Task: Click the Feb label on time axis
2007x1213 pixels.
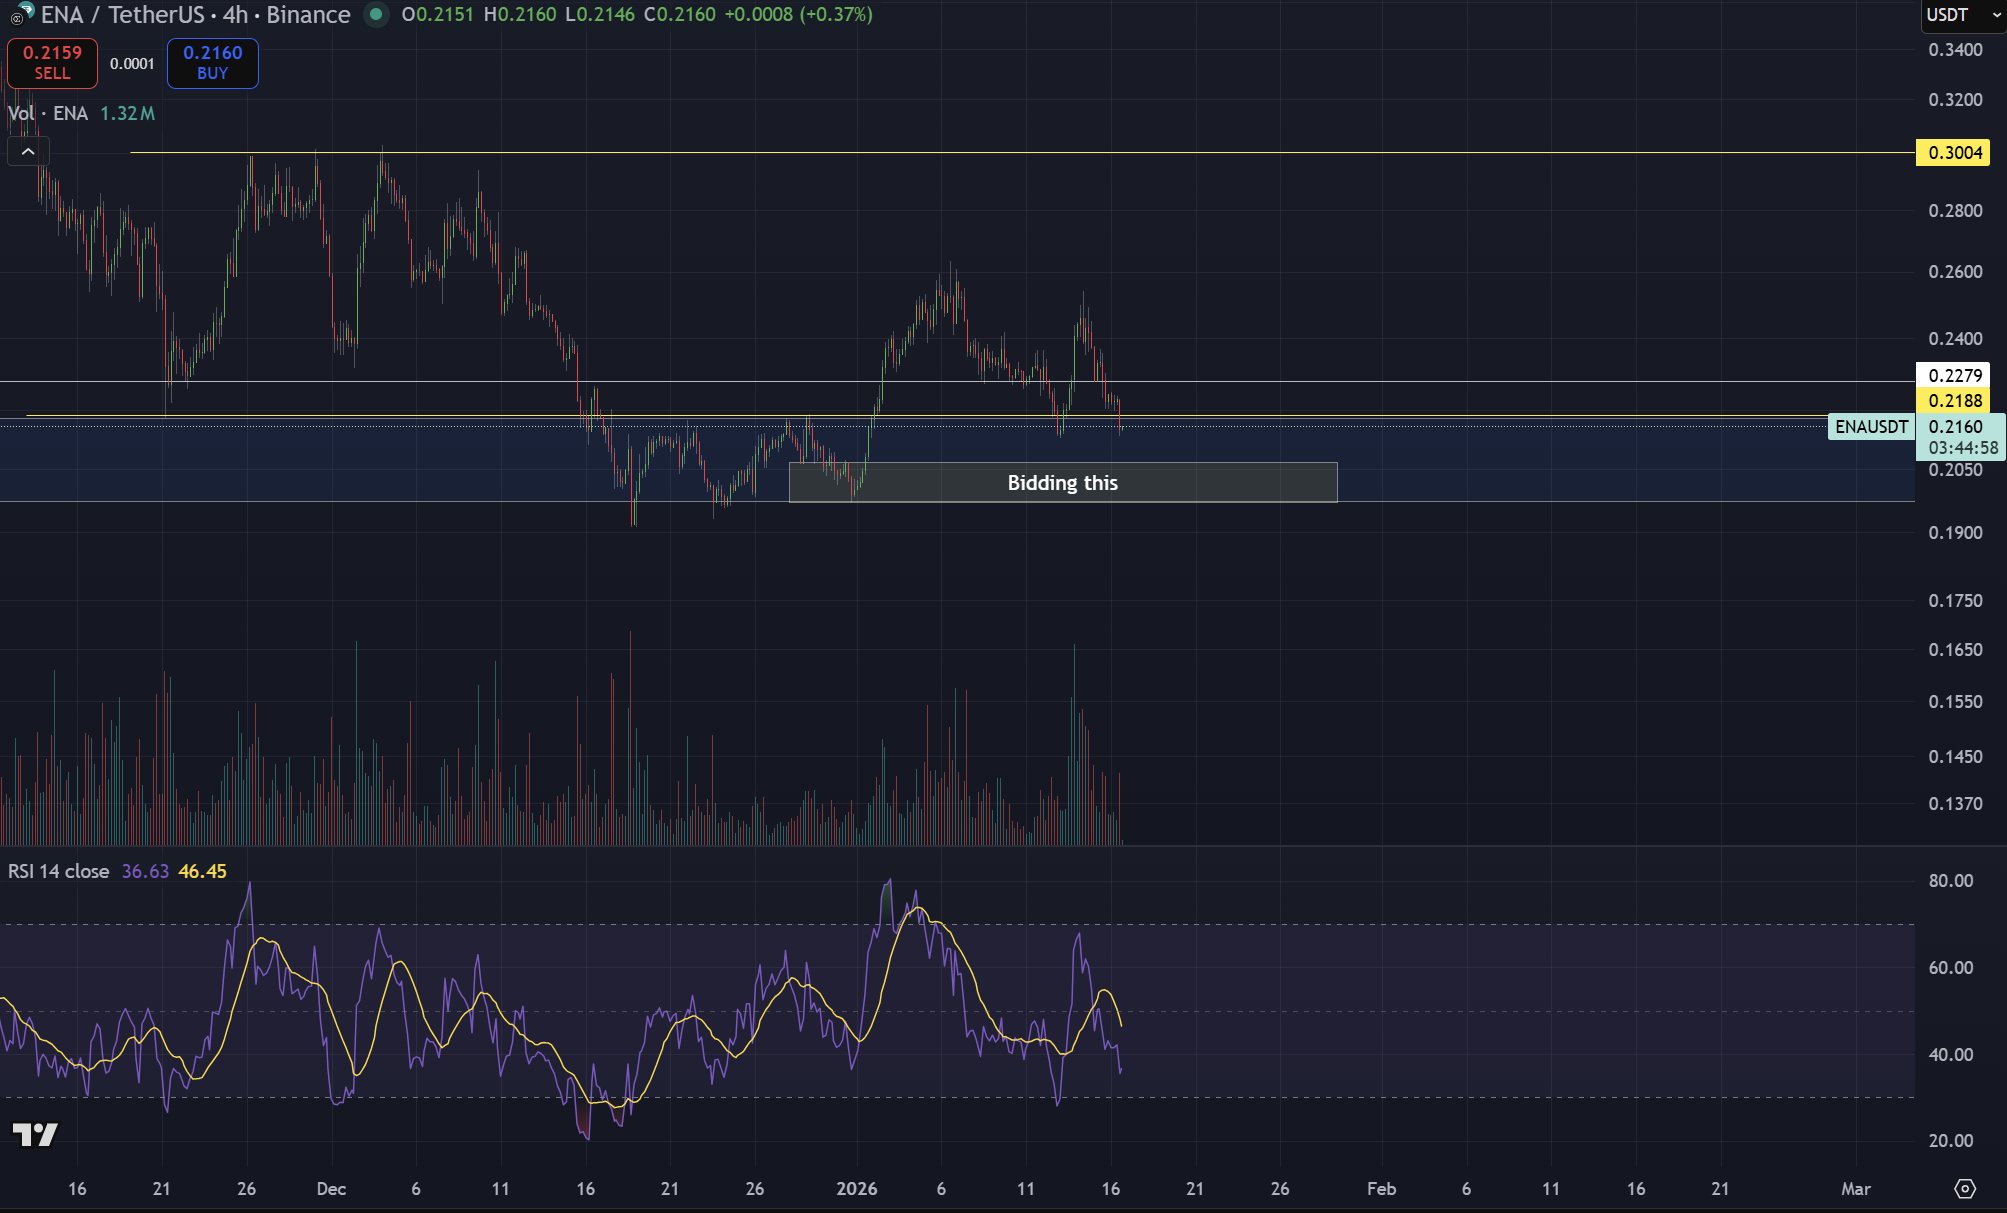Action: [x=1381, y=1188]
